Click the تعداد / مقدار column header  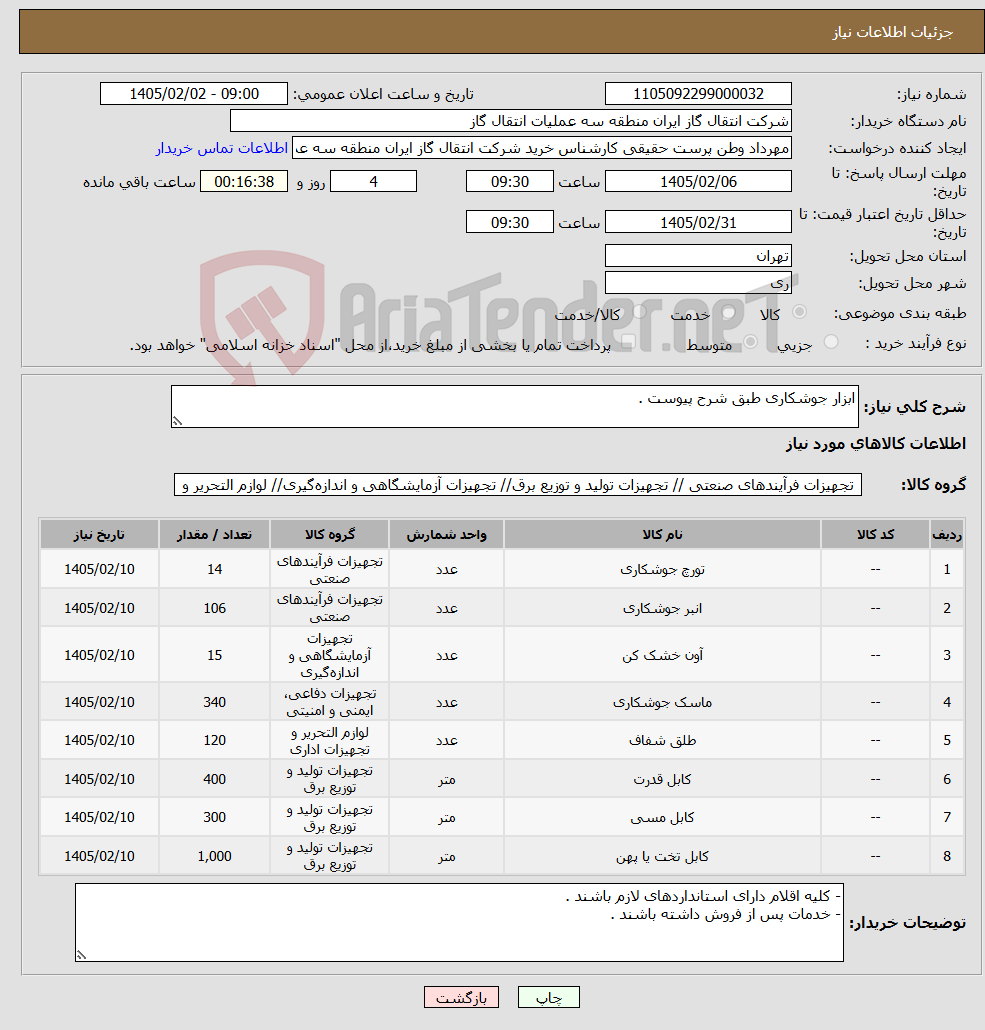pyautogui.click(x=214, y=535)
